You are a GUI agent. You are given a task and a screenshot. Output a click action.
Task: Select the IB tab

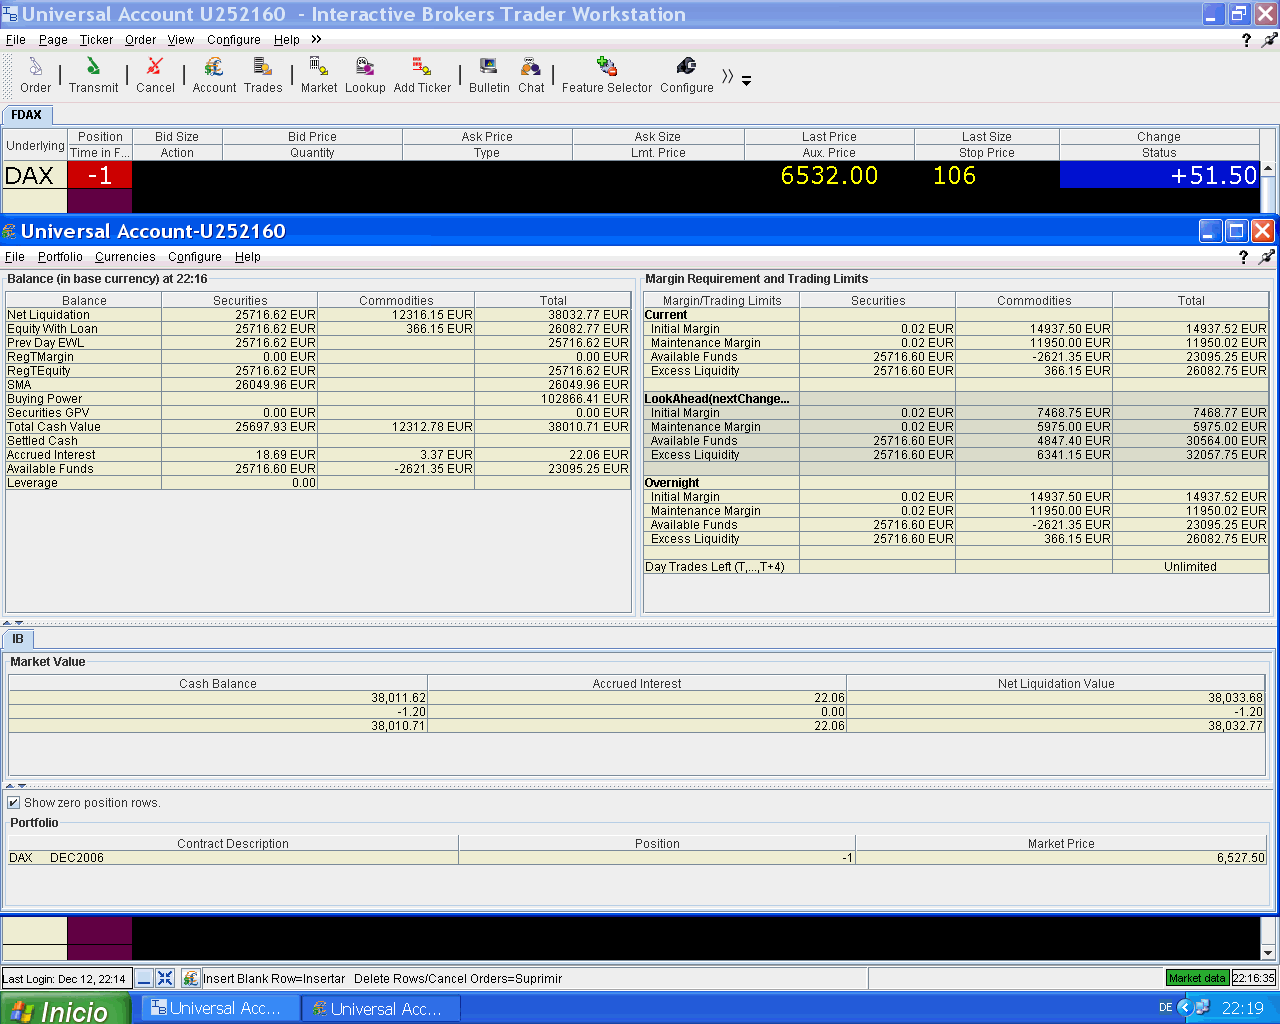[x=18, y=639]
